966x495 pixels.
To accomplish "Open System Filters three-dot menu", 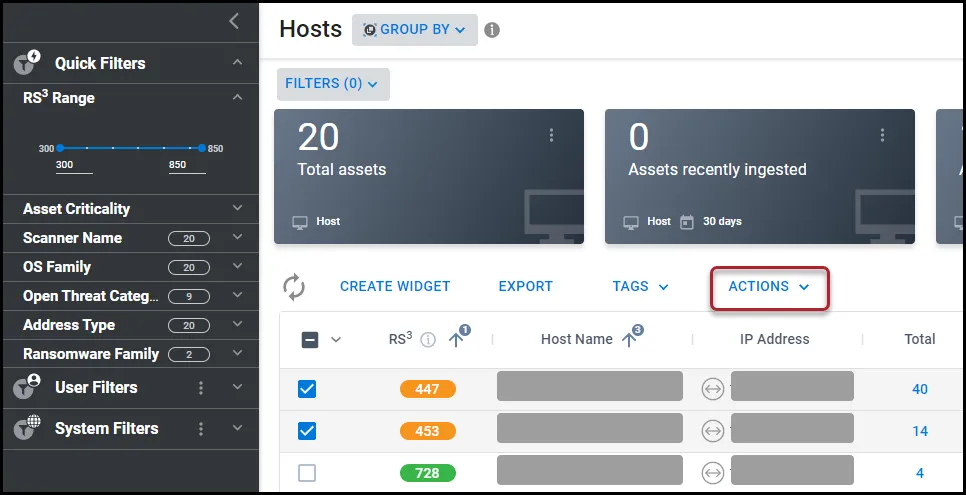I will 201,428.
